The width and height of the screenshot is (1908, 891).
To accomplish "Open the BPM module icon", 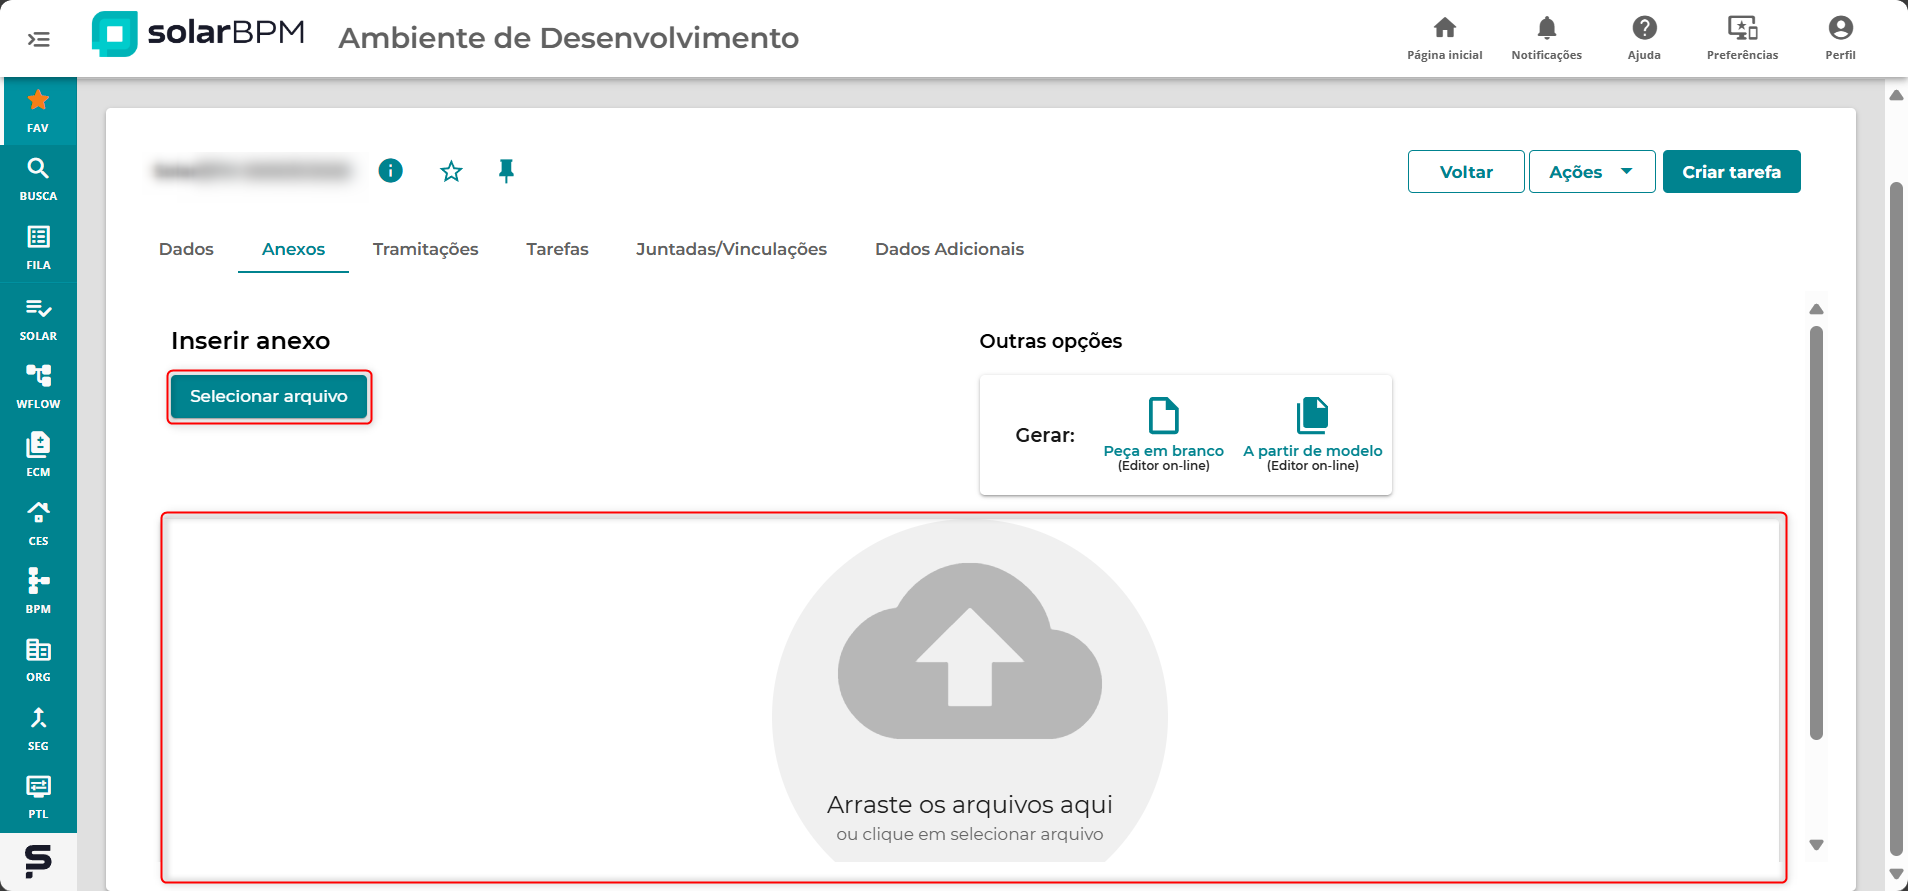I will (38, 590).
